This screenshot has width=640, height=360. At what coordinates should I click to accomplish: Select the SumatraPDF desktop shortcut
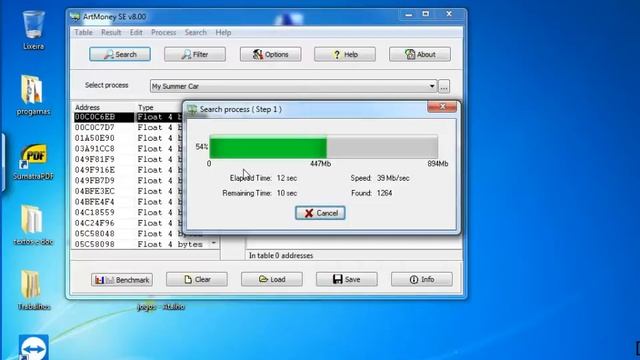pyautogui.click(x=33, y=162)
